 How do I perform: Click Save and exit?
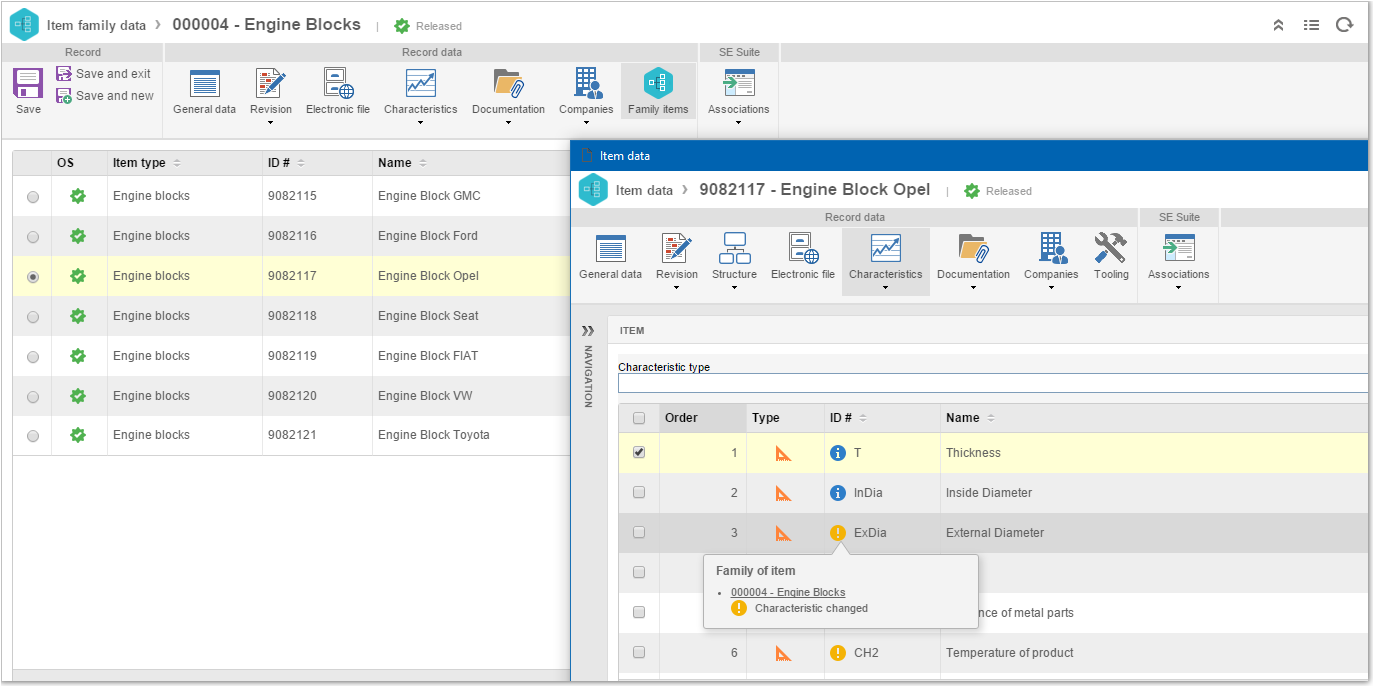click(104, 74)
